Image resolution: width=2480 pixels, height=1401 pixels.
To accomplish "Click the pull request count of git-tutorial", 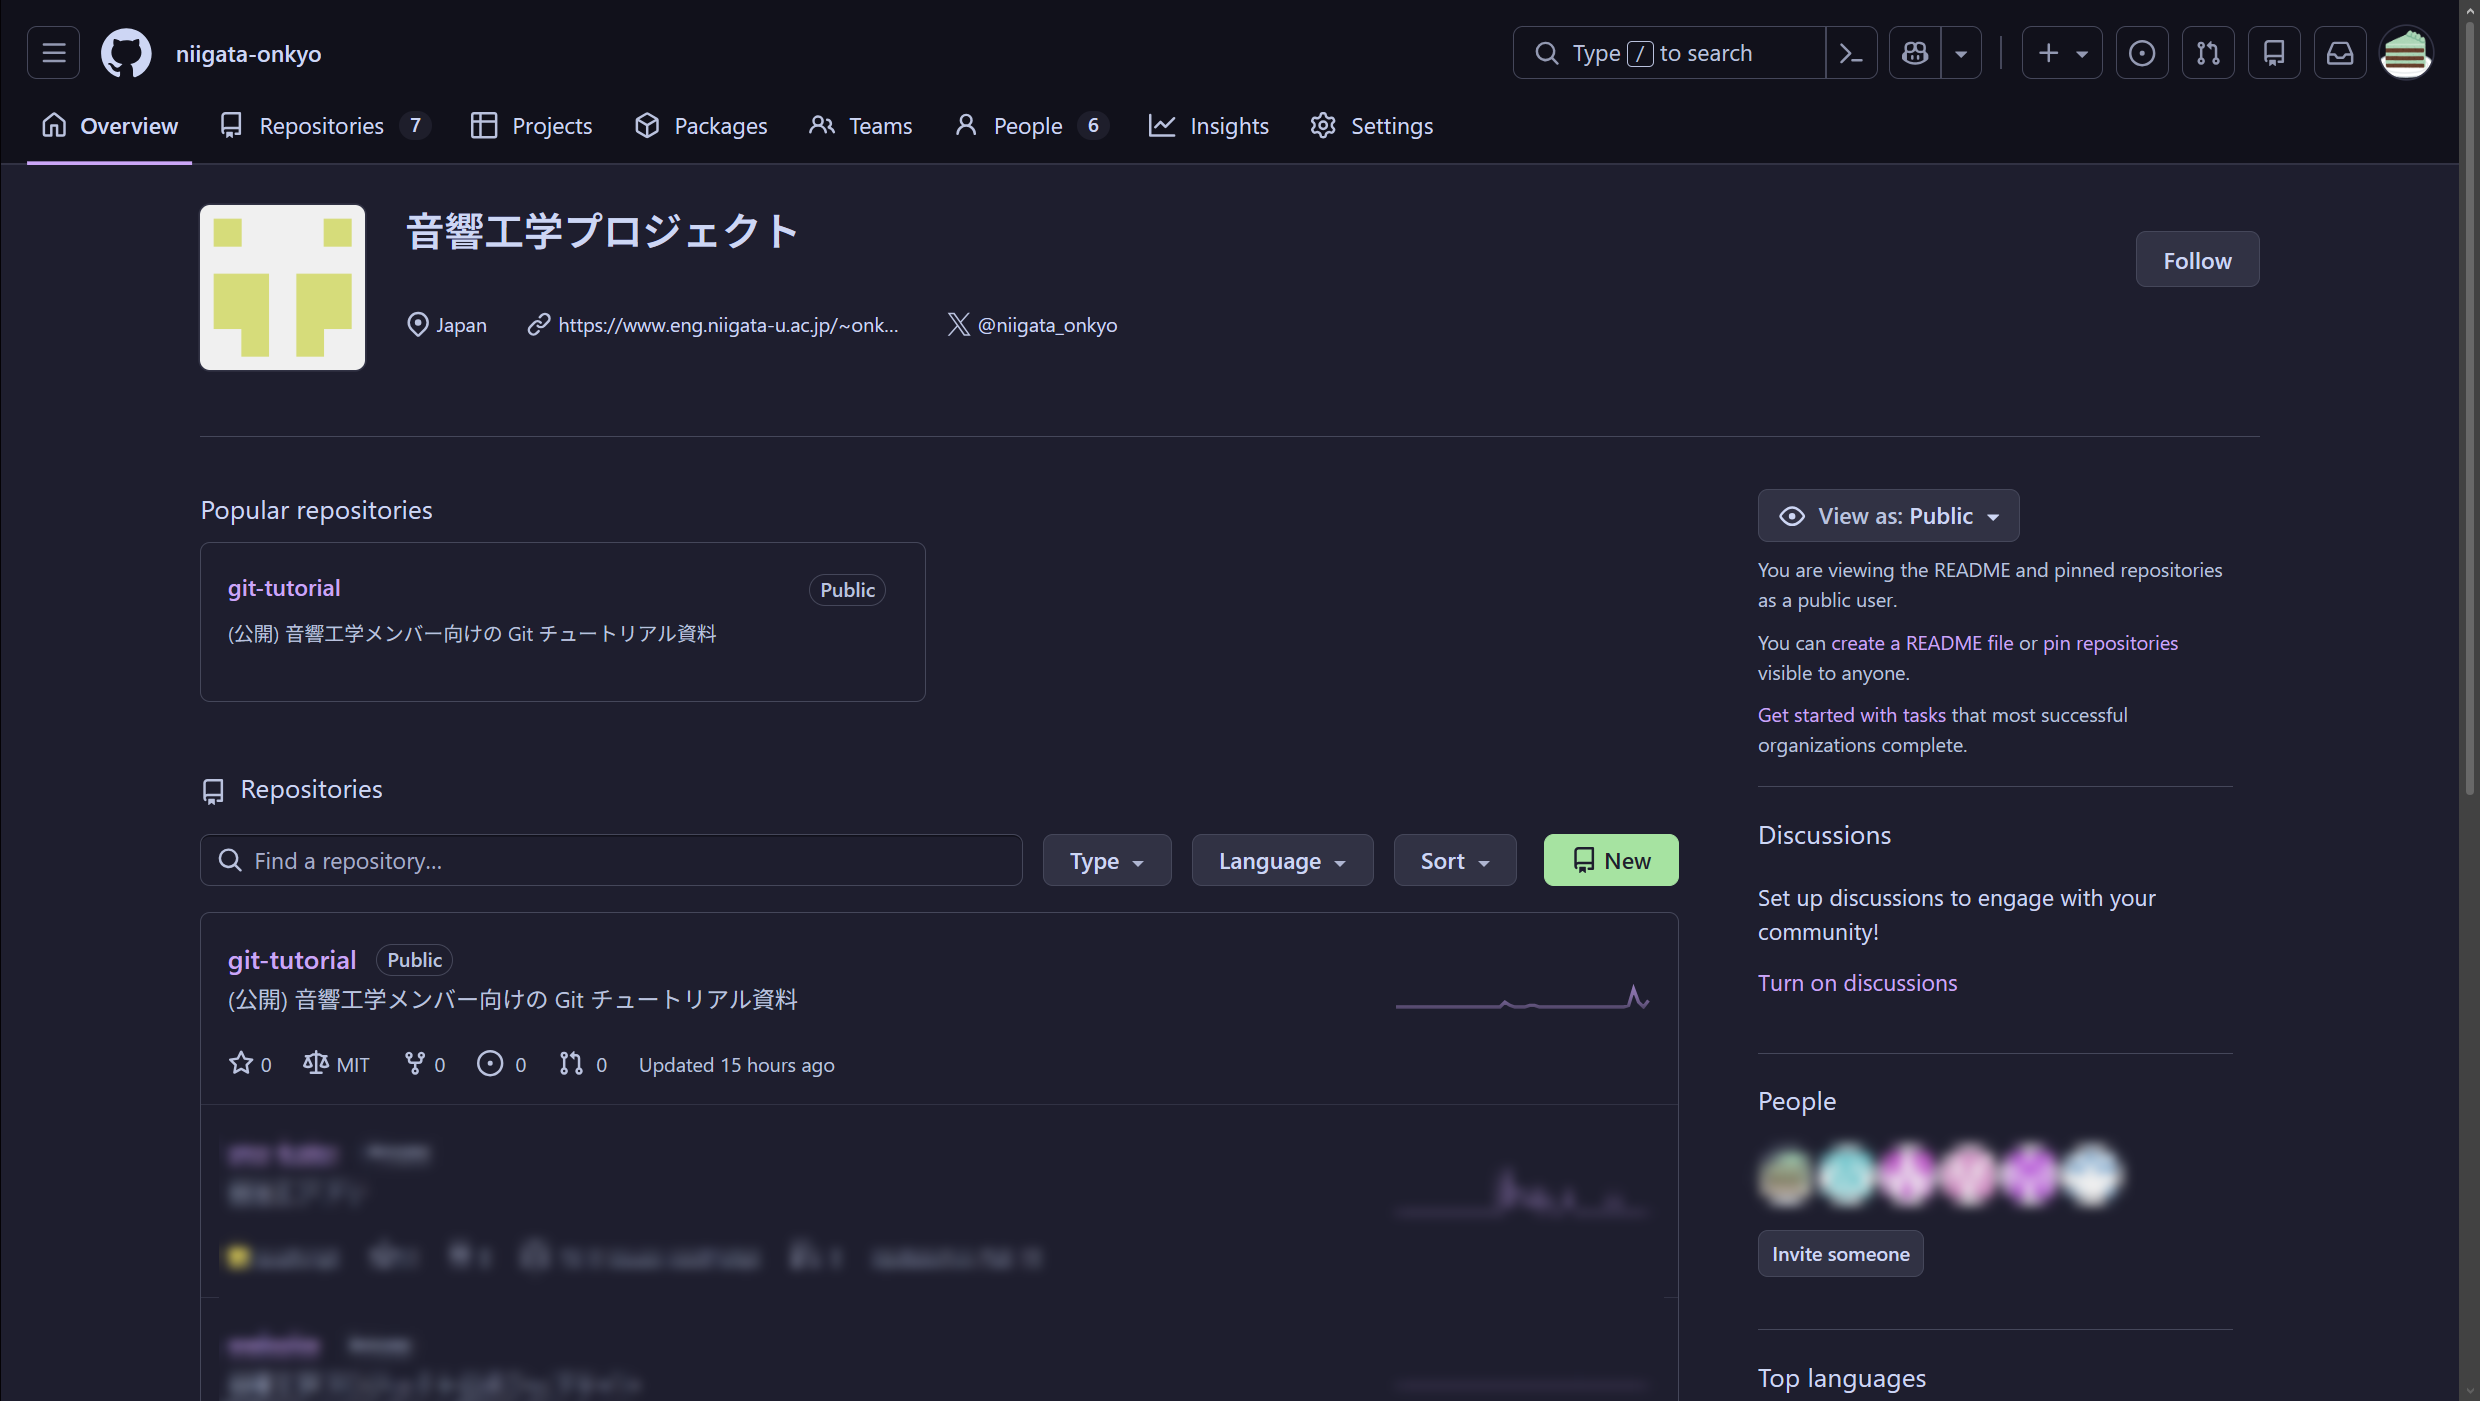I will [x=583, y=1064].
